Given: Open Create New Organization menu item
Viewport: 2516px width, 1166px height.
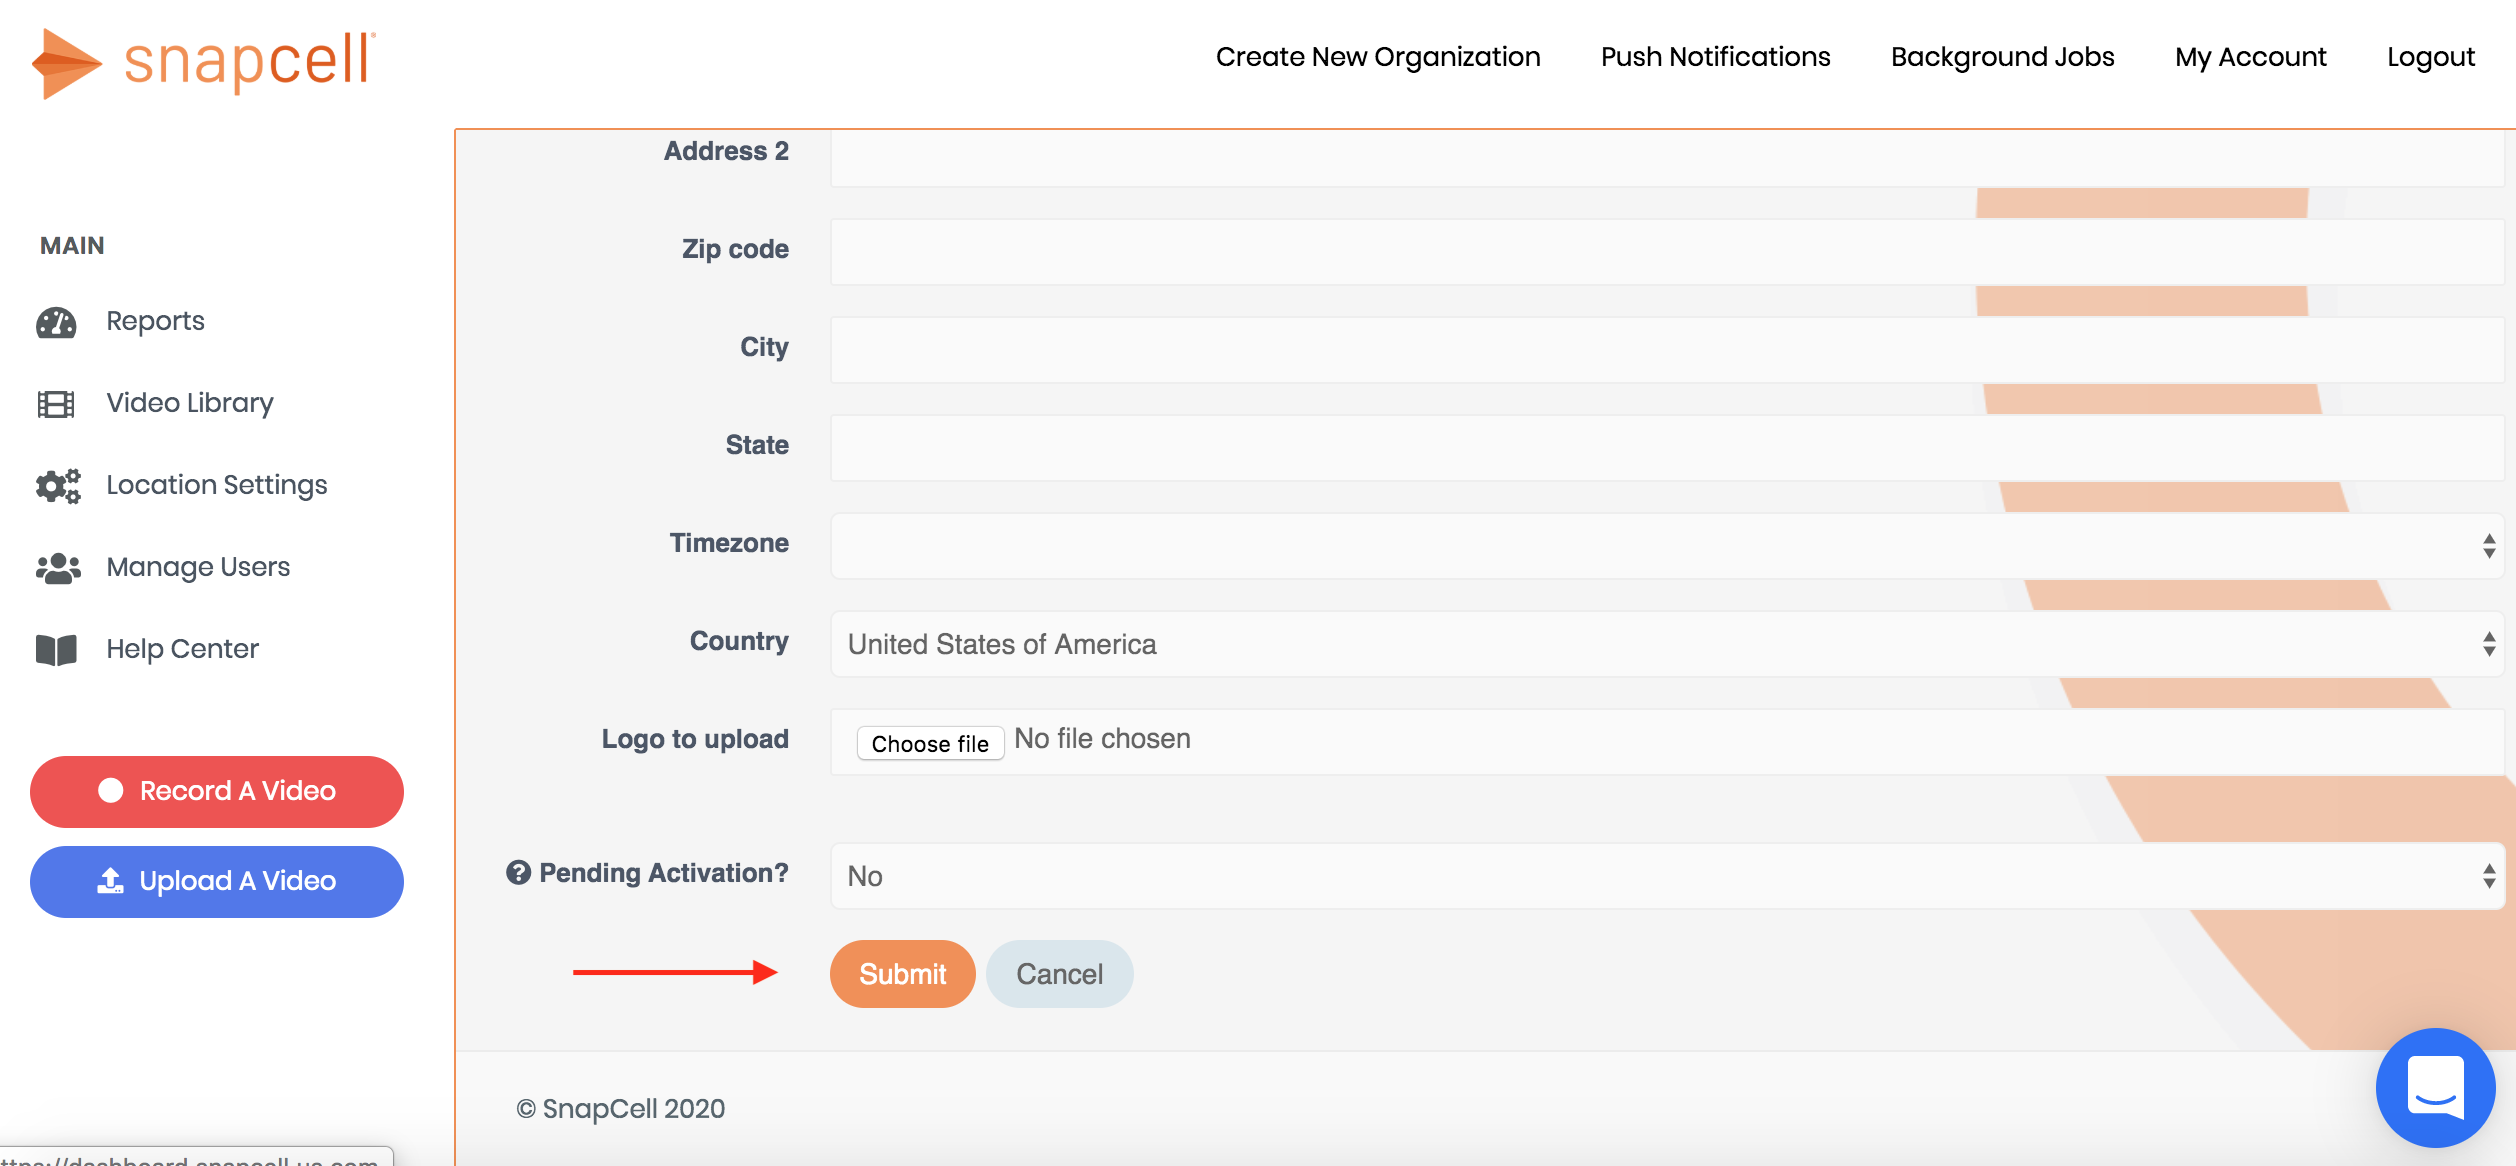Looking at the screenshot, I should click(1377, 57).
